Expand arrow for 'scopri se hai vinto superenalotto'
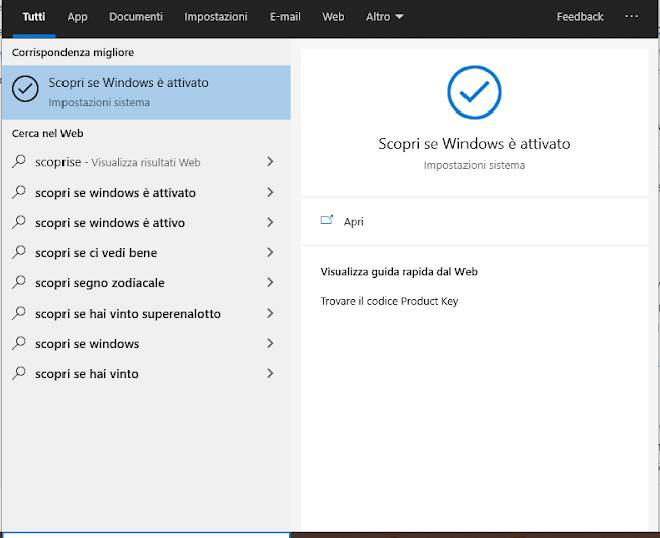The height and width of the screenshot is (538, 660). tap(270, 313)
